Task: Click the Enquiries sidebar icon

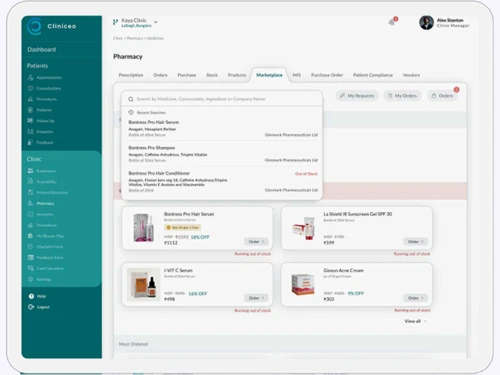Action: point(30,132)
